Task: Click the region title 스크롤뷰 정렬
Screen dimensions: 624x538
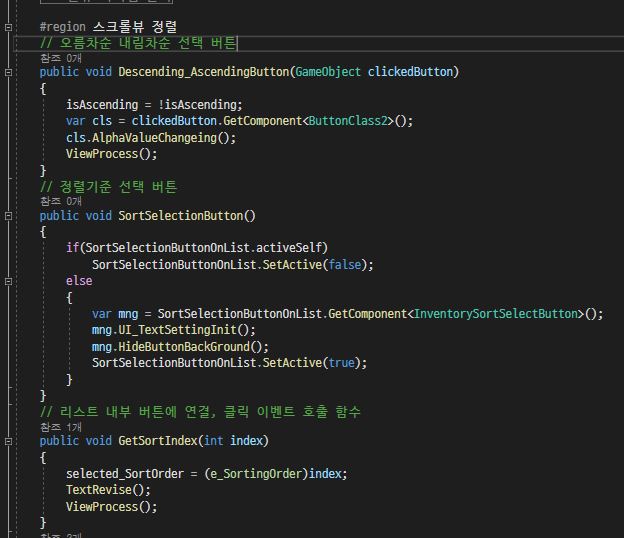Action: click(x=135, y=27)
